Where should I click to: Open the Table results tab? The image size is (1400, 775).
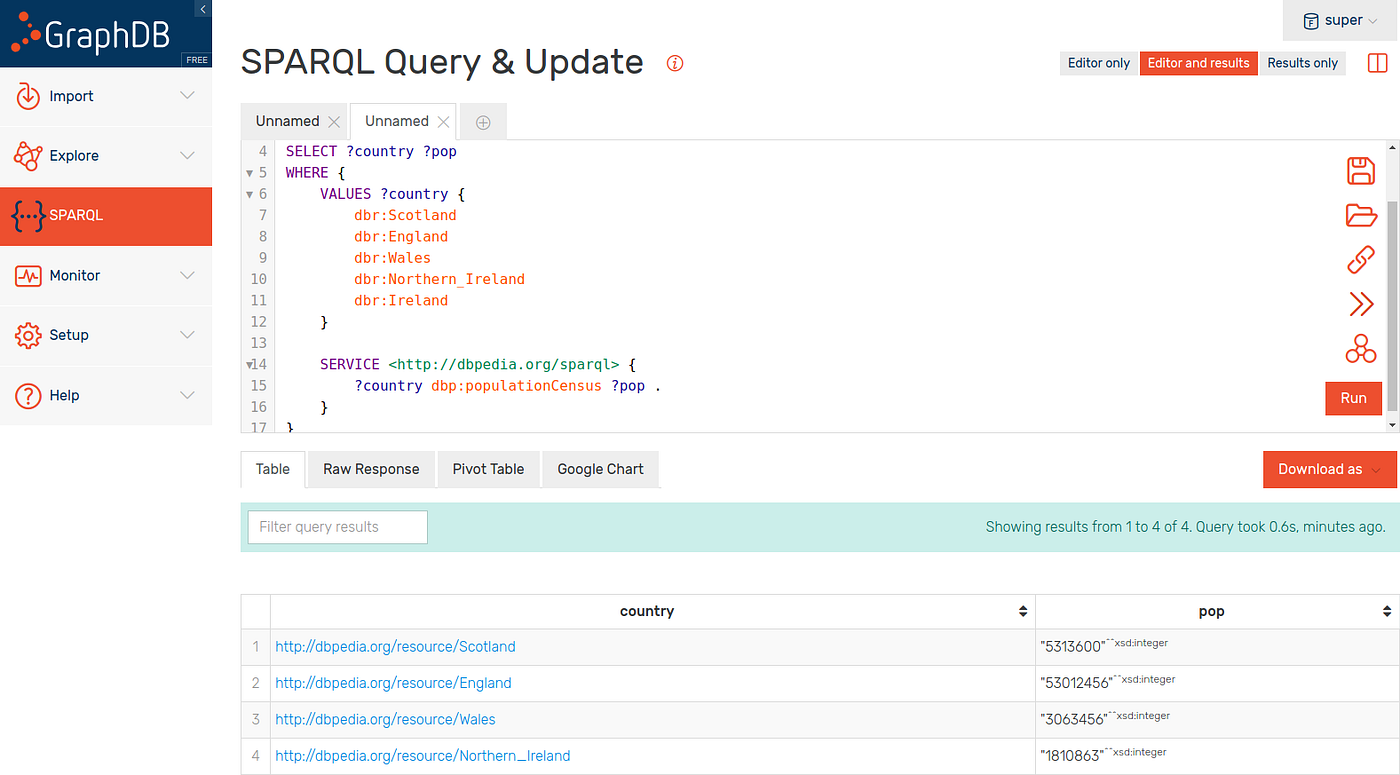272,469
